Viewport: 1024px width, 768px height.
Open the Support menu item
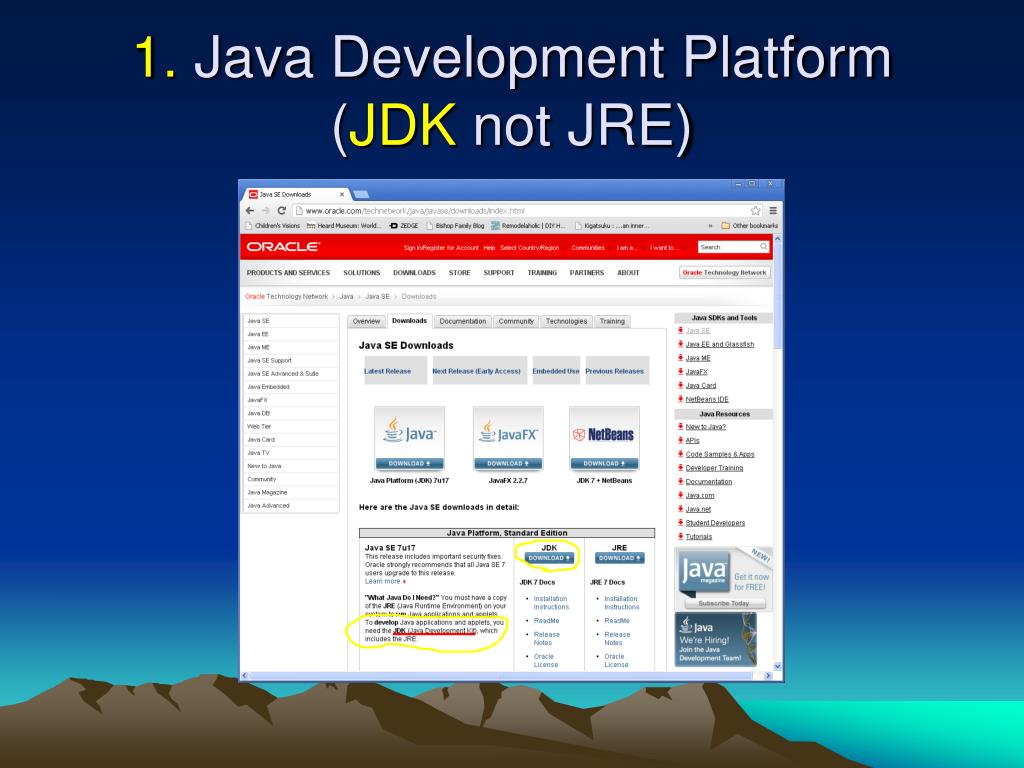(x=499, y=273)
